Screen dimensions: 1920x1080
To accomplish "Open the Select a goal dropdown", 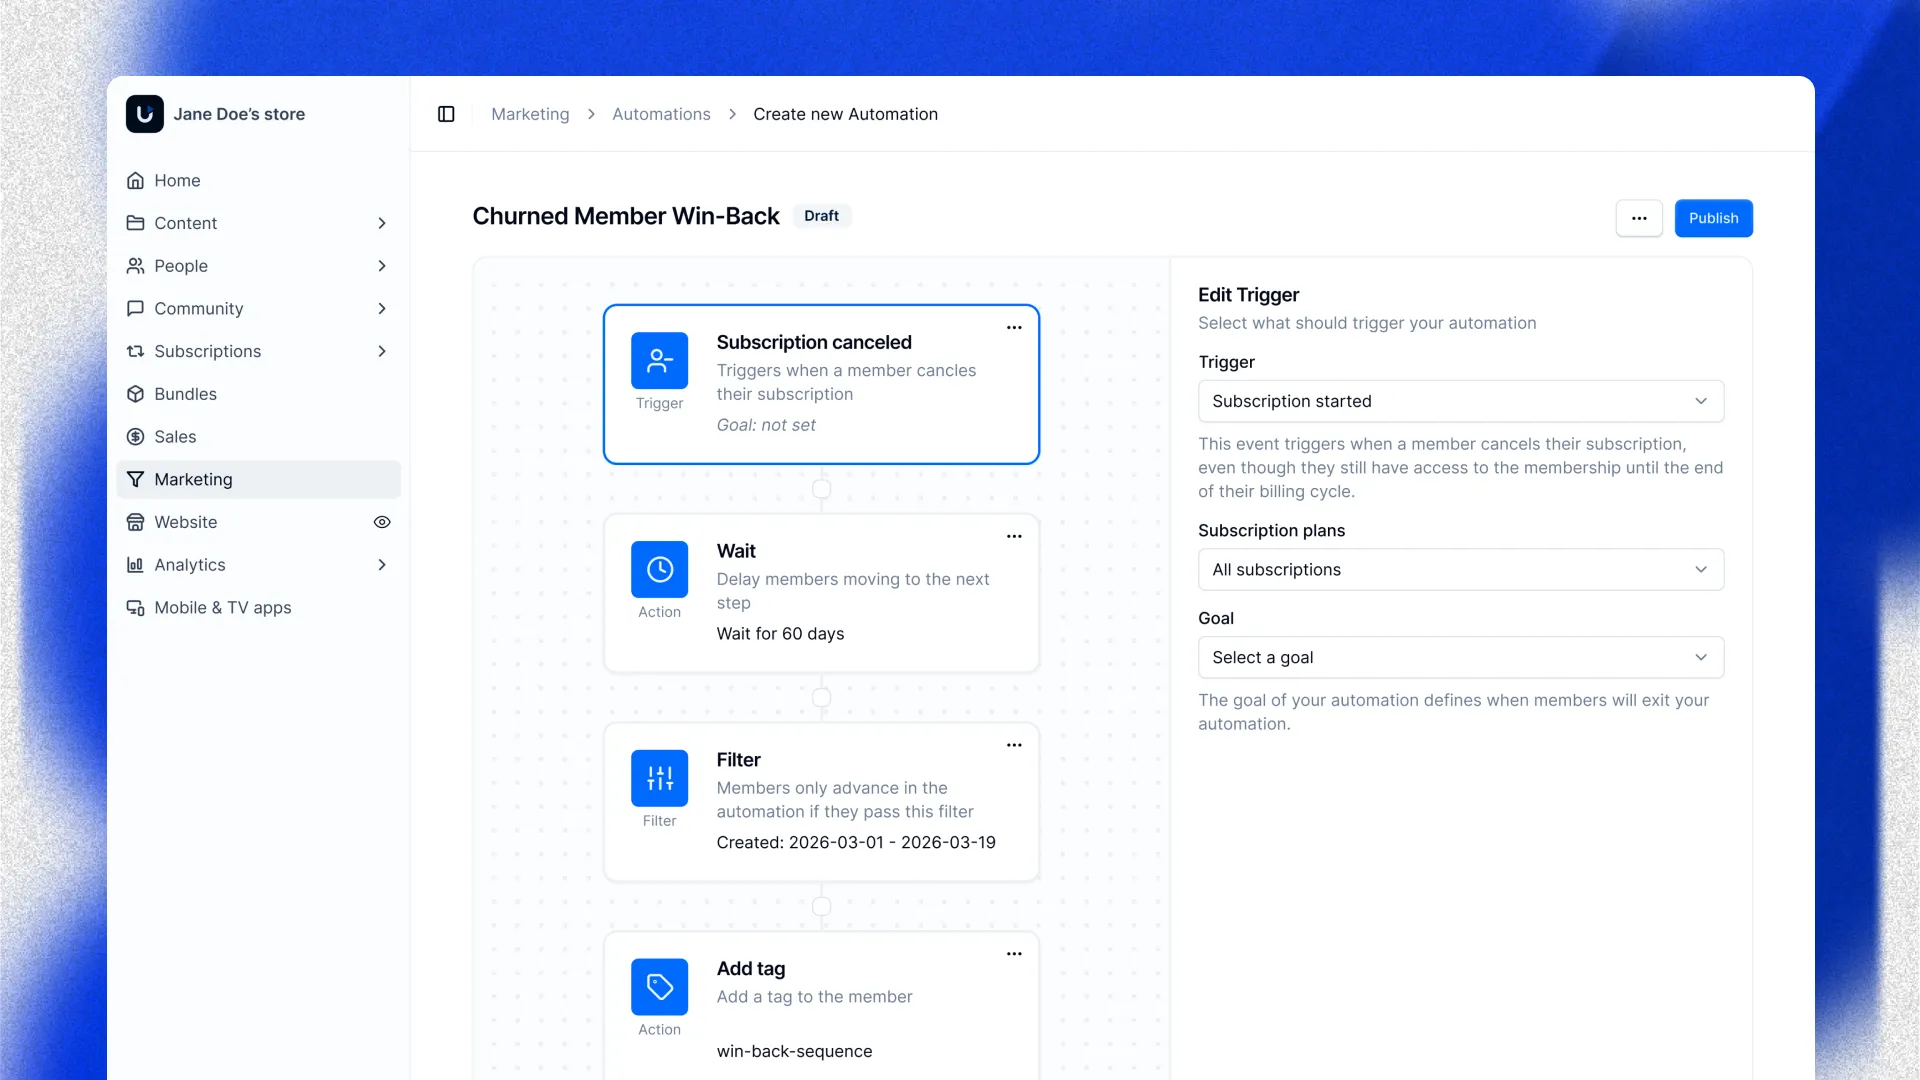I will (x=1460, y=657).
